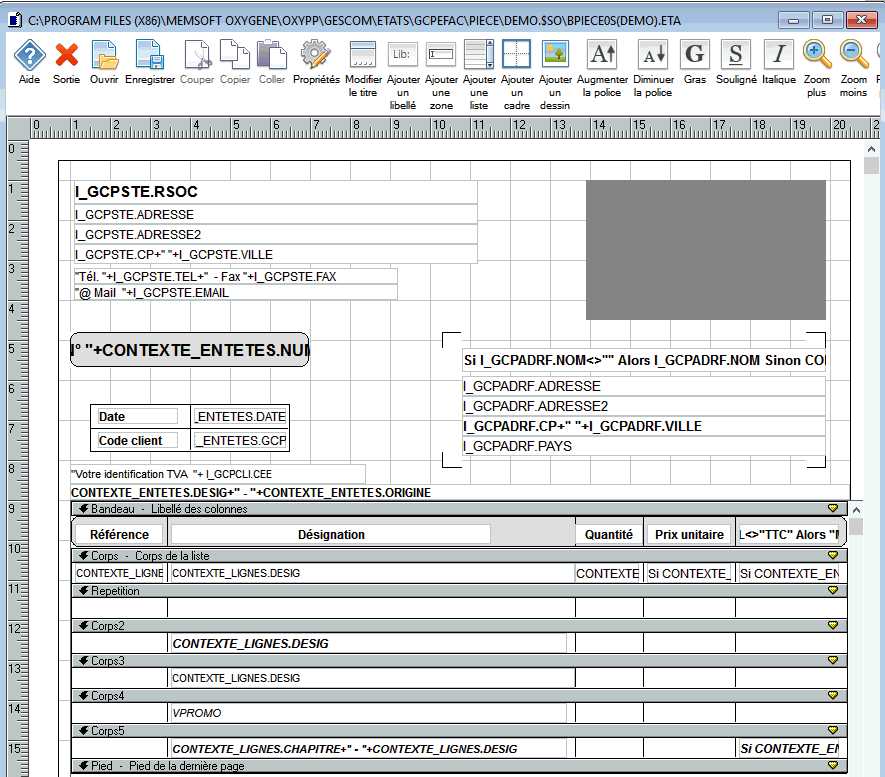Image resolution: width=885 pixels, height=777 pixels.
Task: Click the Coller paste icon
Action: [x=272, y=55]
